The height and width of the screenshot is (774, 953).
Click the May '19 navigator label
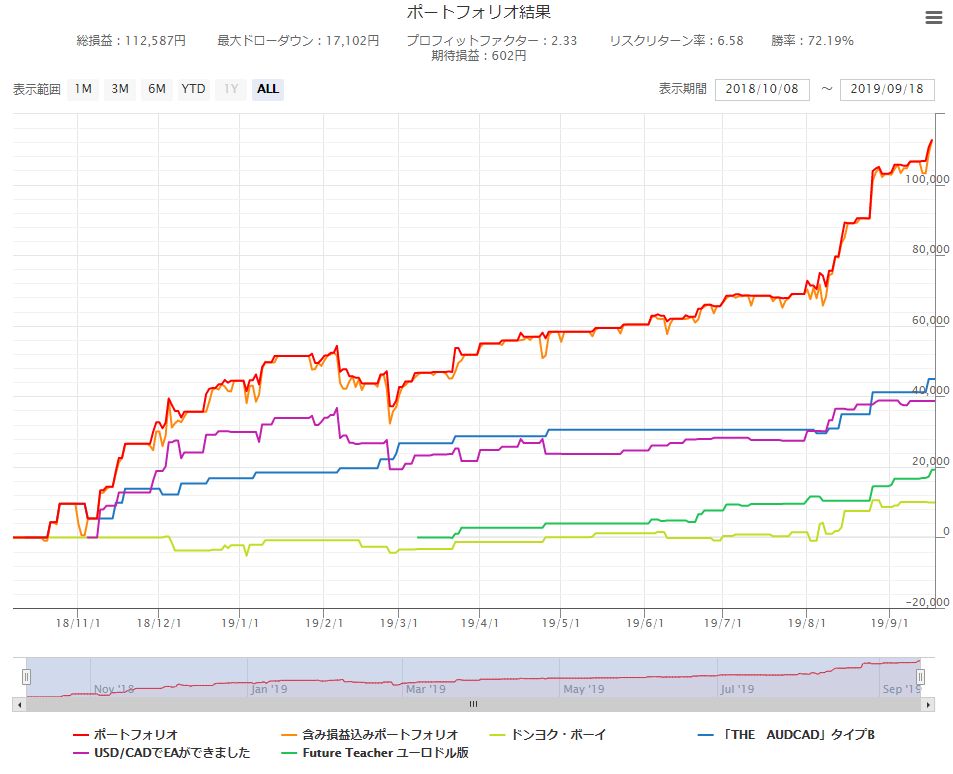coord(583,689)
